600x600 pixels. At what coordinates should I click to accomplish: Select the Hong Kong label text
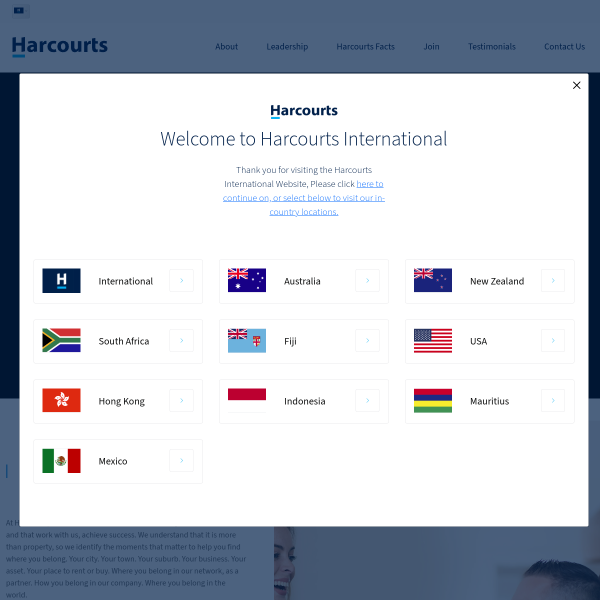coord(121,401)
